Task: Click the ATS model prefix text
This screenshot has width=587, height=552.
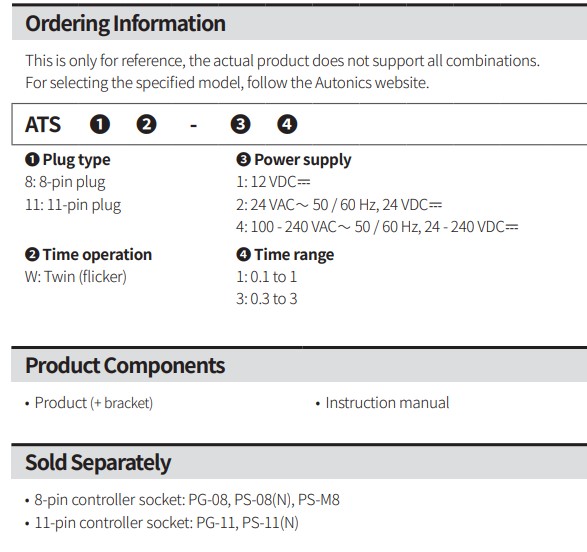Action: coord(43,124)
